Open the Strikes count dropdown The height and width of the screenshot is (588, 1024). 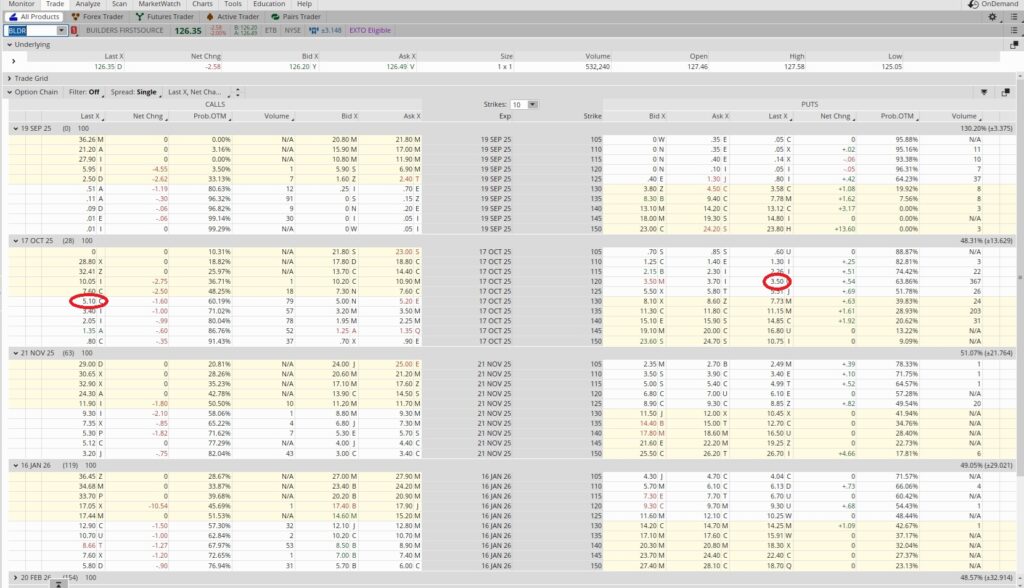tap(533, 105)
